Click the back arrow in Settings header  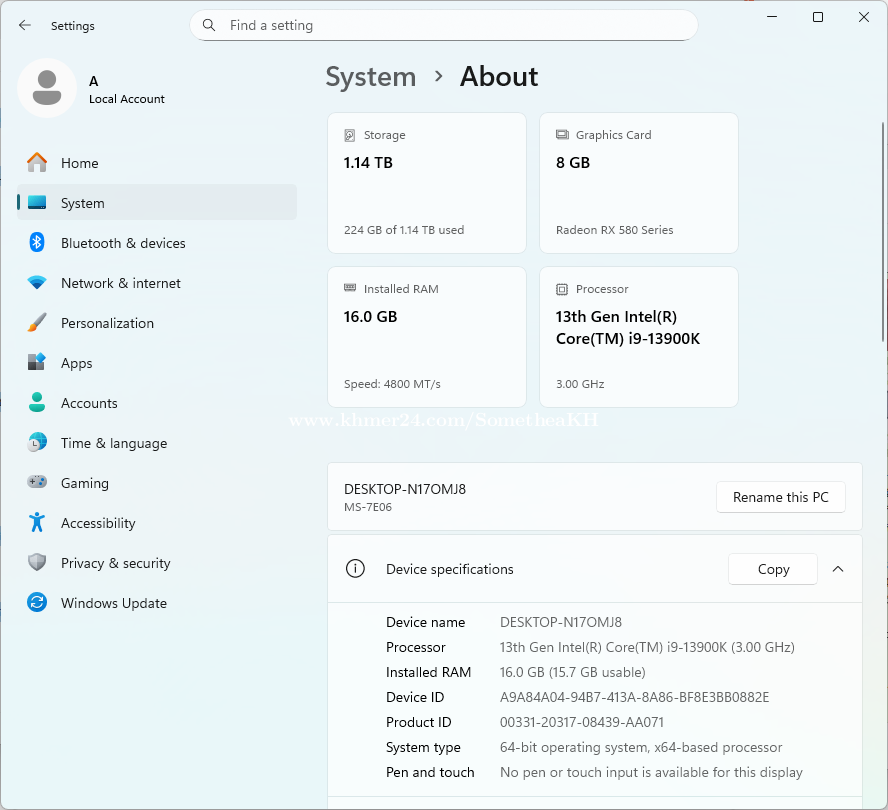click(25, 25)
